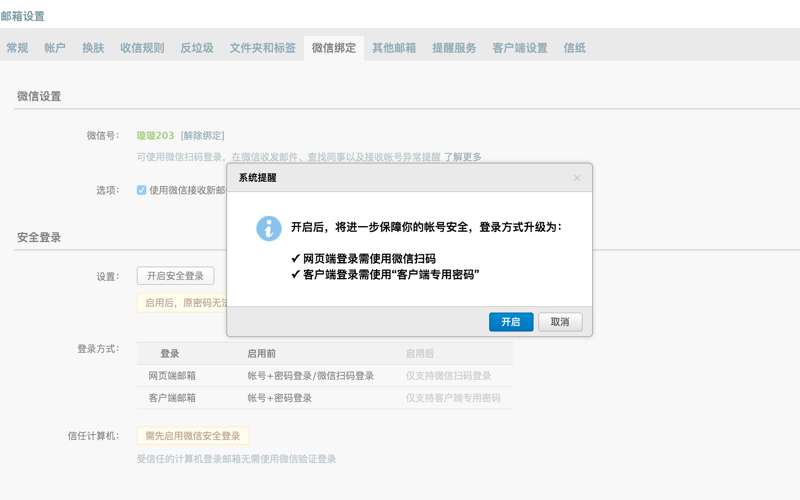Select the 微信绑定 tab
Image resolution: width=800 pixels, height=500 pixels.
coord(334,48)
